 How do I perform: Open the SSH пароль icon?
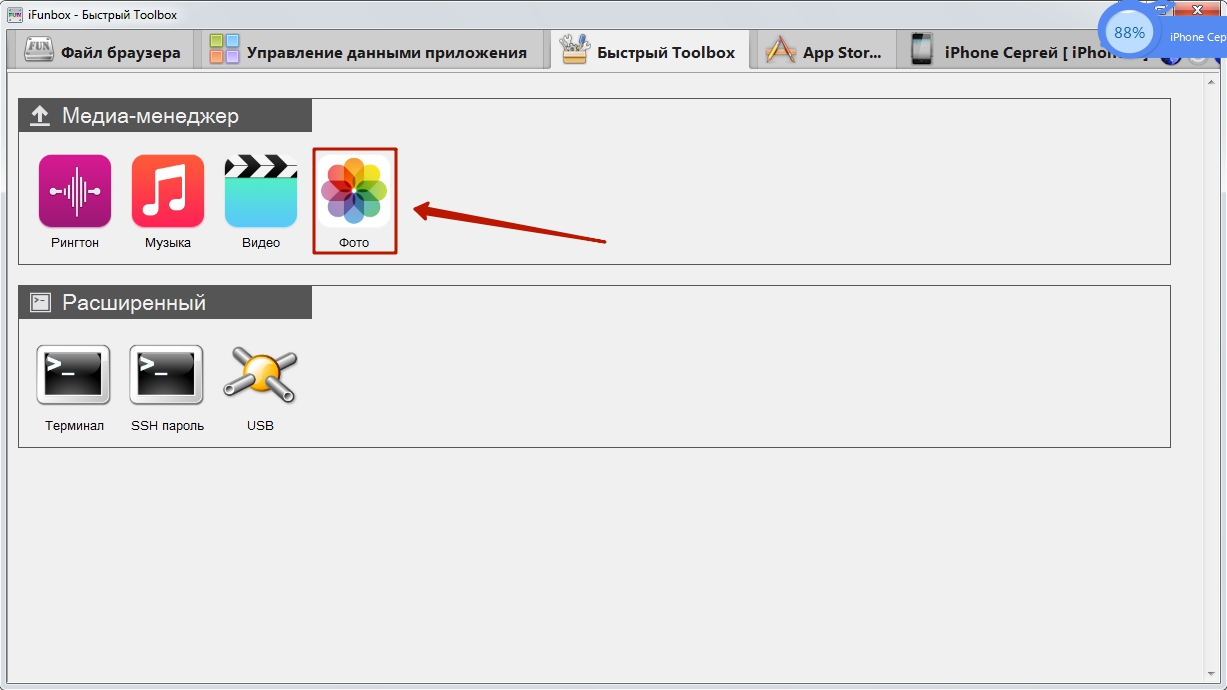pos(167,374)
